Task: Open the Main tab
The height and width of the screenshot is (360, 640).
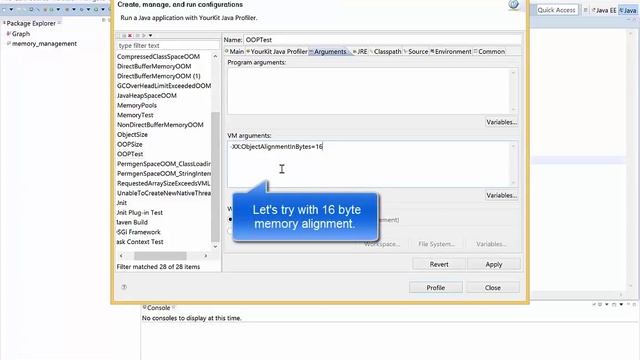Action: tap(234, 51)
